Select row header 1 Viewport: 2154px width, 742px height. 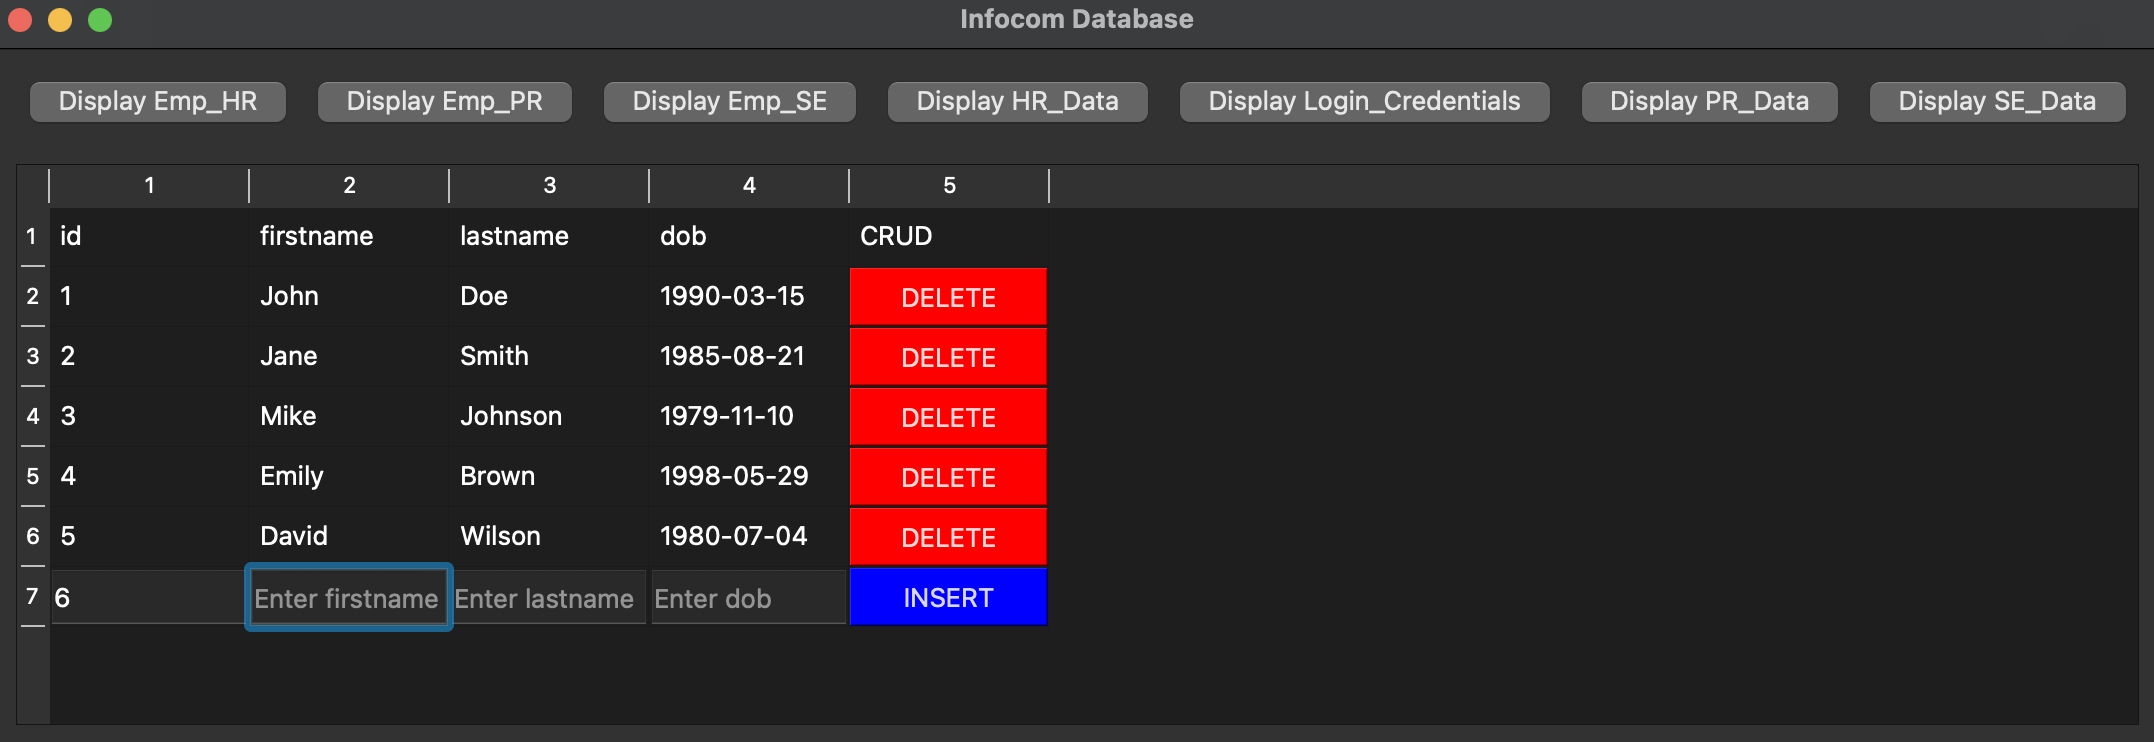[x=32, y=237]
